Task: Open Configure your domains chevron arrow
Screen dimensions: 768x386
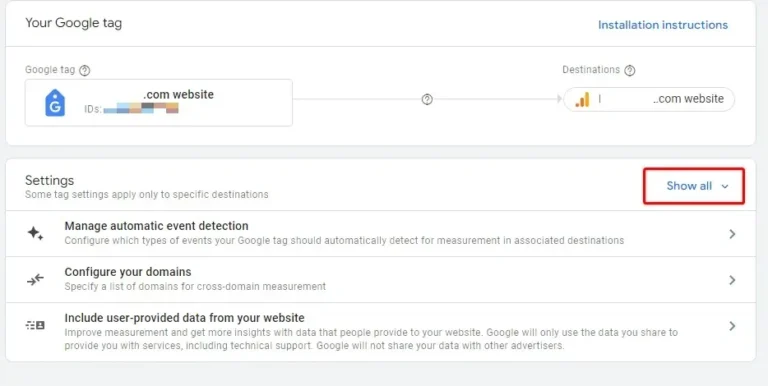Action: (732, 280)
